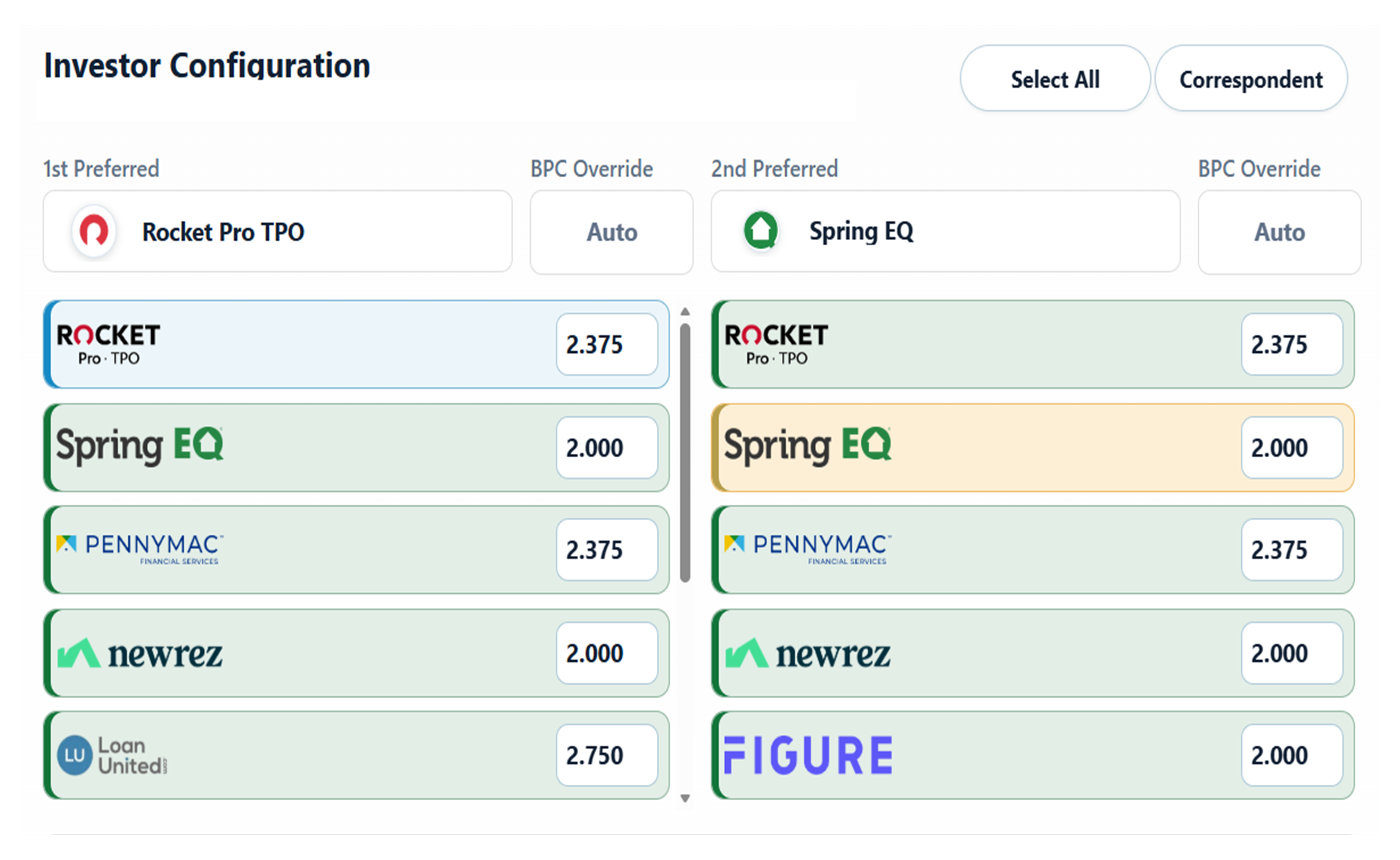Click the Select All button
The height and width of the screenshot is (860, 1400).
(x=1055, y=79)
